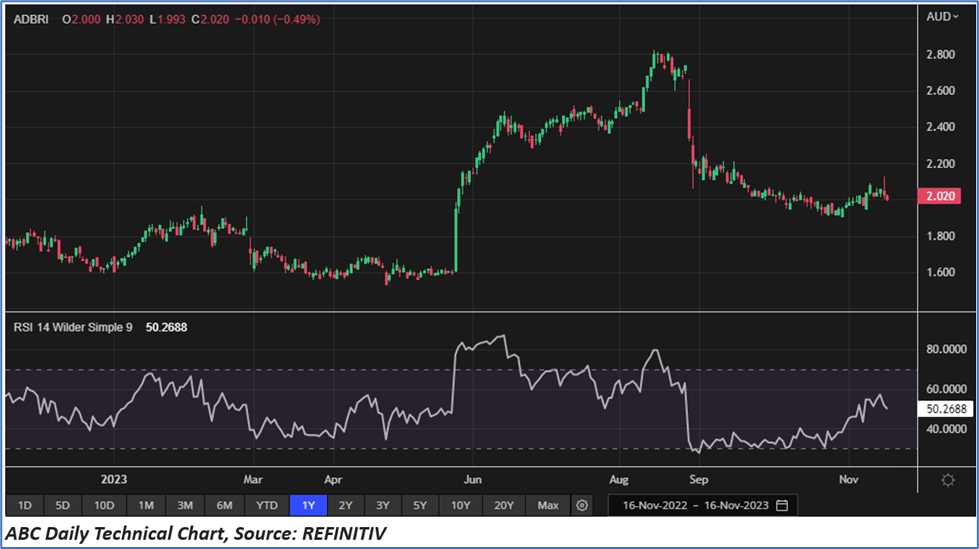Click the Aug time axis label
Image resolution: width=979 pixels, height=549 pixels.
pos(619,480)
